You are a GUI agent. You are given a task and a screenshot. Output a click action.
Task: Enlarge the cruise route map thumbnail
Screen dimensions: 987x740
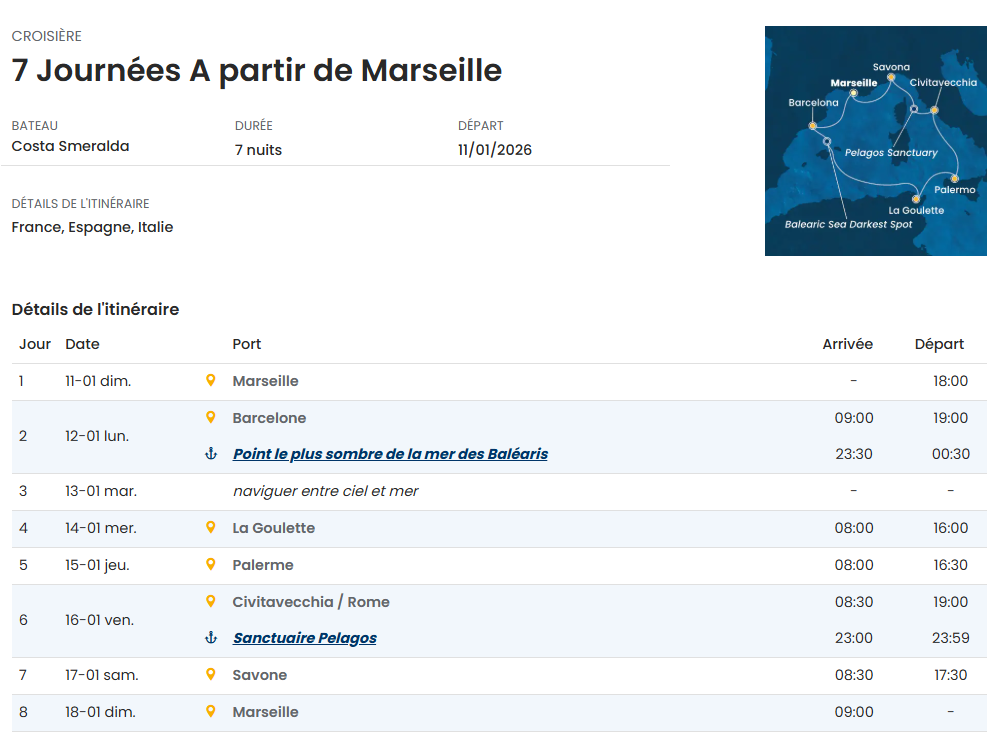tap(875, 141)
